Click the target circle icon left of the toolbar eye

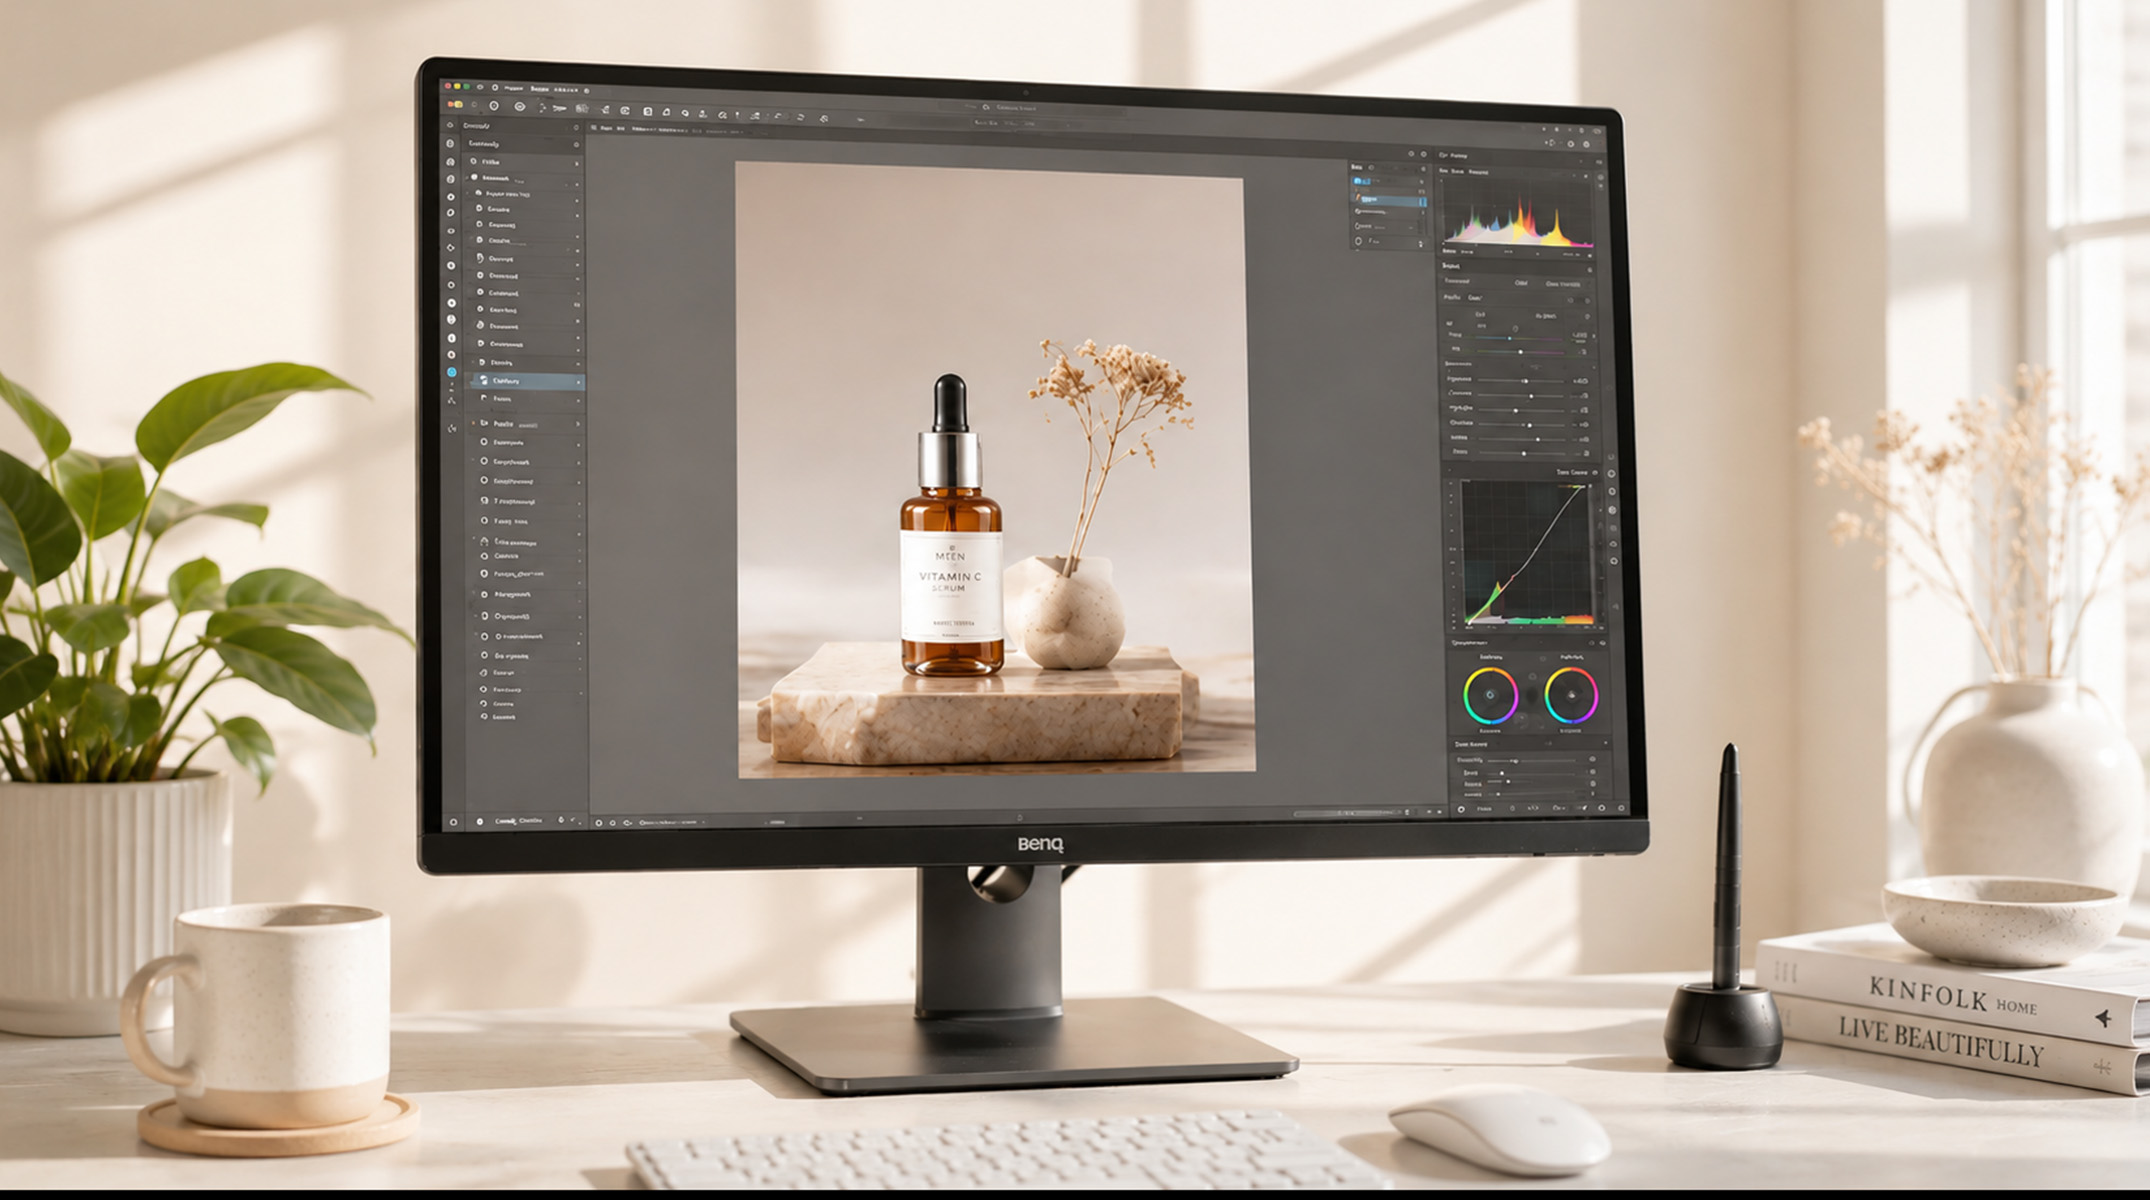494,106
